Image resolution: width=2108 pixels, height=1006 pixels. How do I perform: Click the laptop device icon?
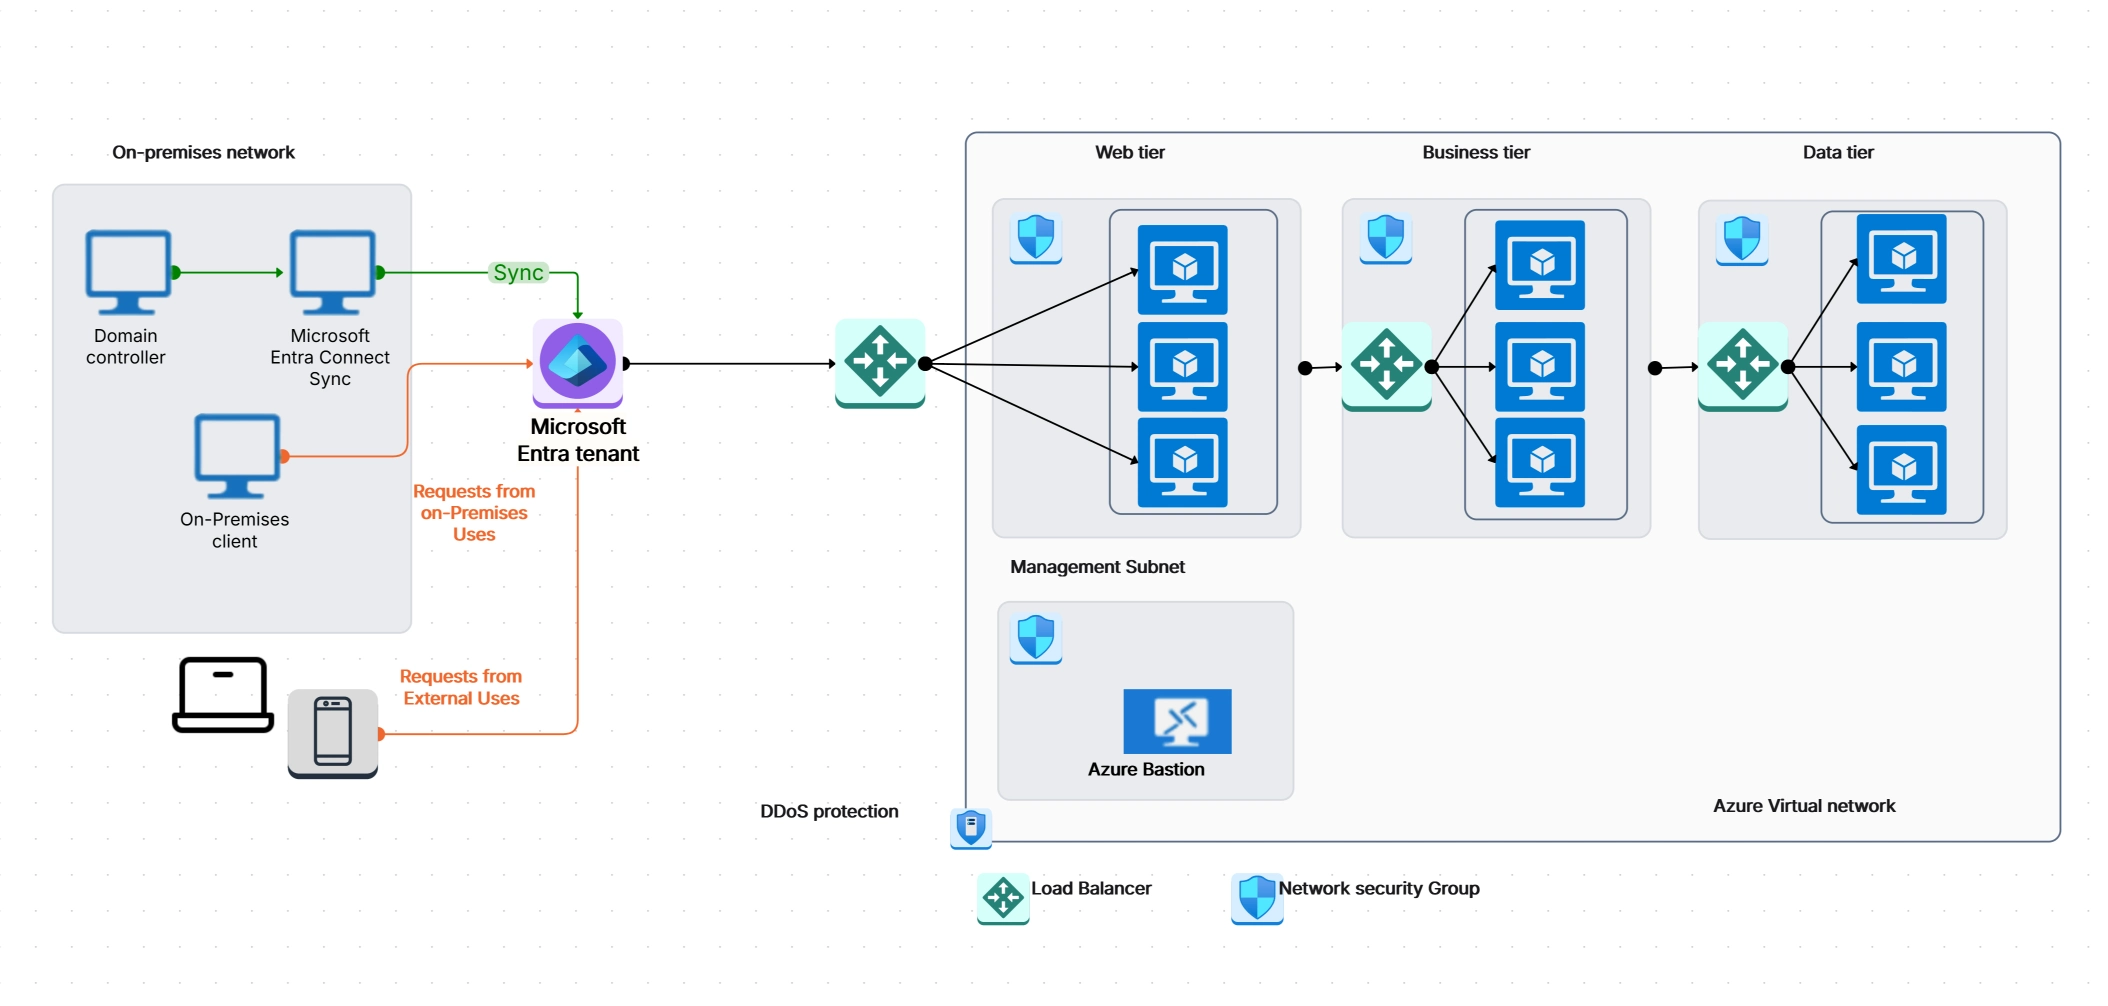pos(223,694)
